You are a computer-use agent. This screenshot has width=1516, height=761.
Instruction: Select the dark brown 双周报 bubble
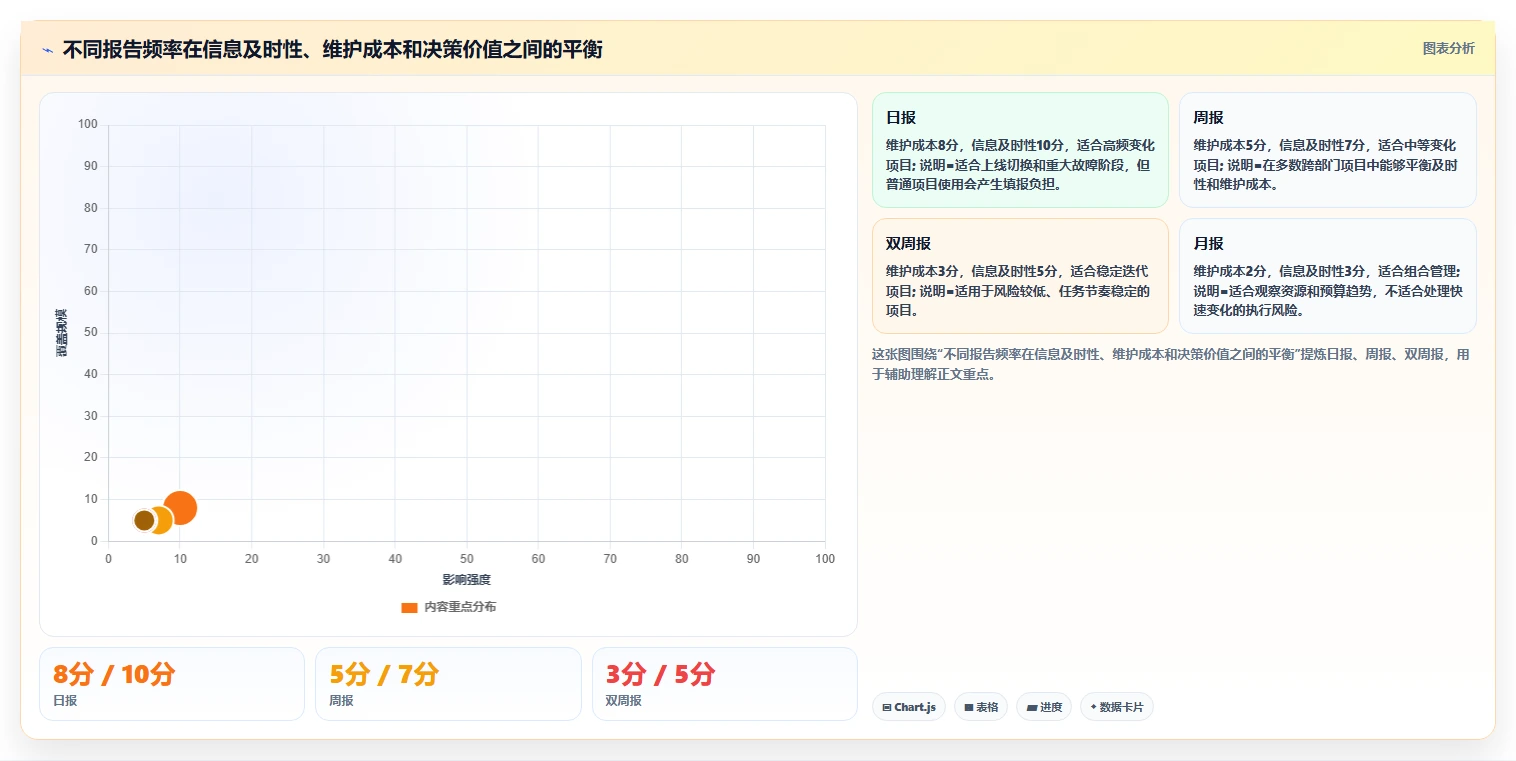click(144, 520)
